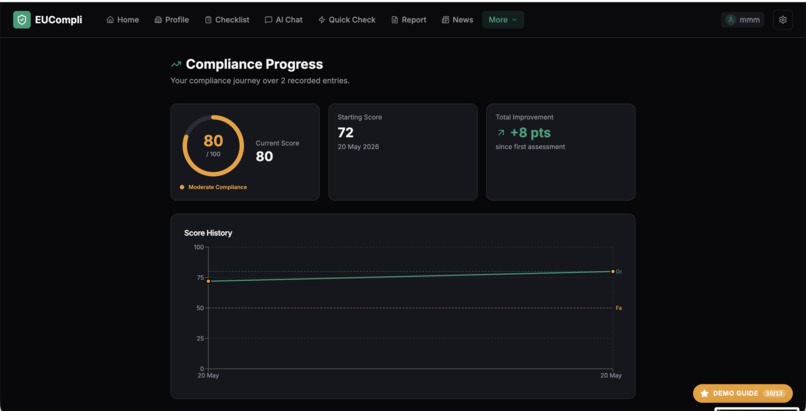Viewport: 806px width, 411px height.
Task: Click the since first assessment text
Action: (530, 147)
